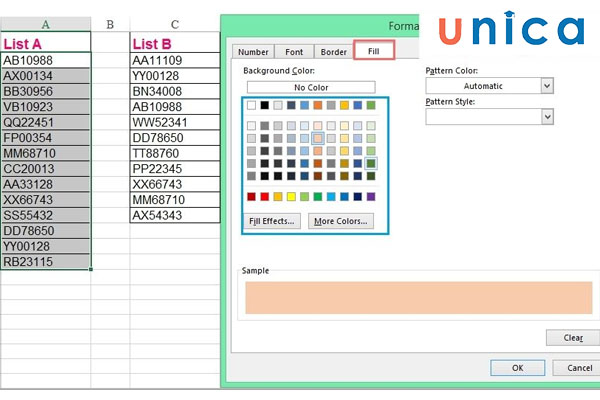Choose the white swatch in the top color row
Screen dimensions: 600x400
click(252, 105)
